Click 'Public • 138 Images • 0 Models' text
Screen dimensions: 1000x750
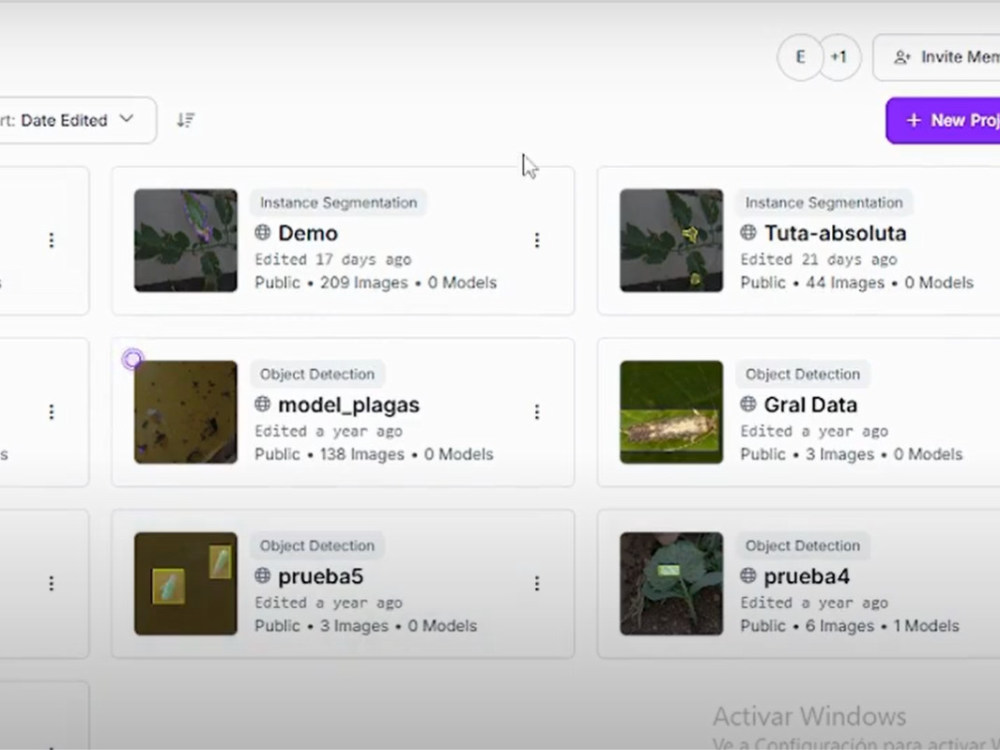point(374,454)
